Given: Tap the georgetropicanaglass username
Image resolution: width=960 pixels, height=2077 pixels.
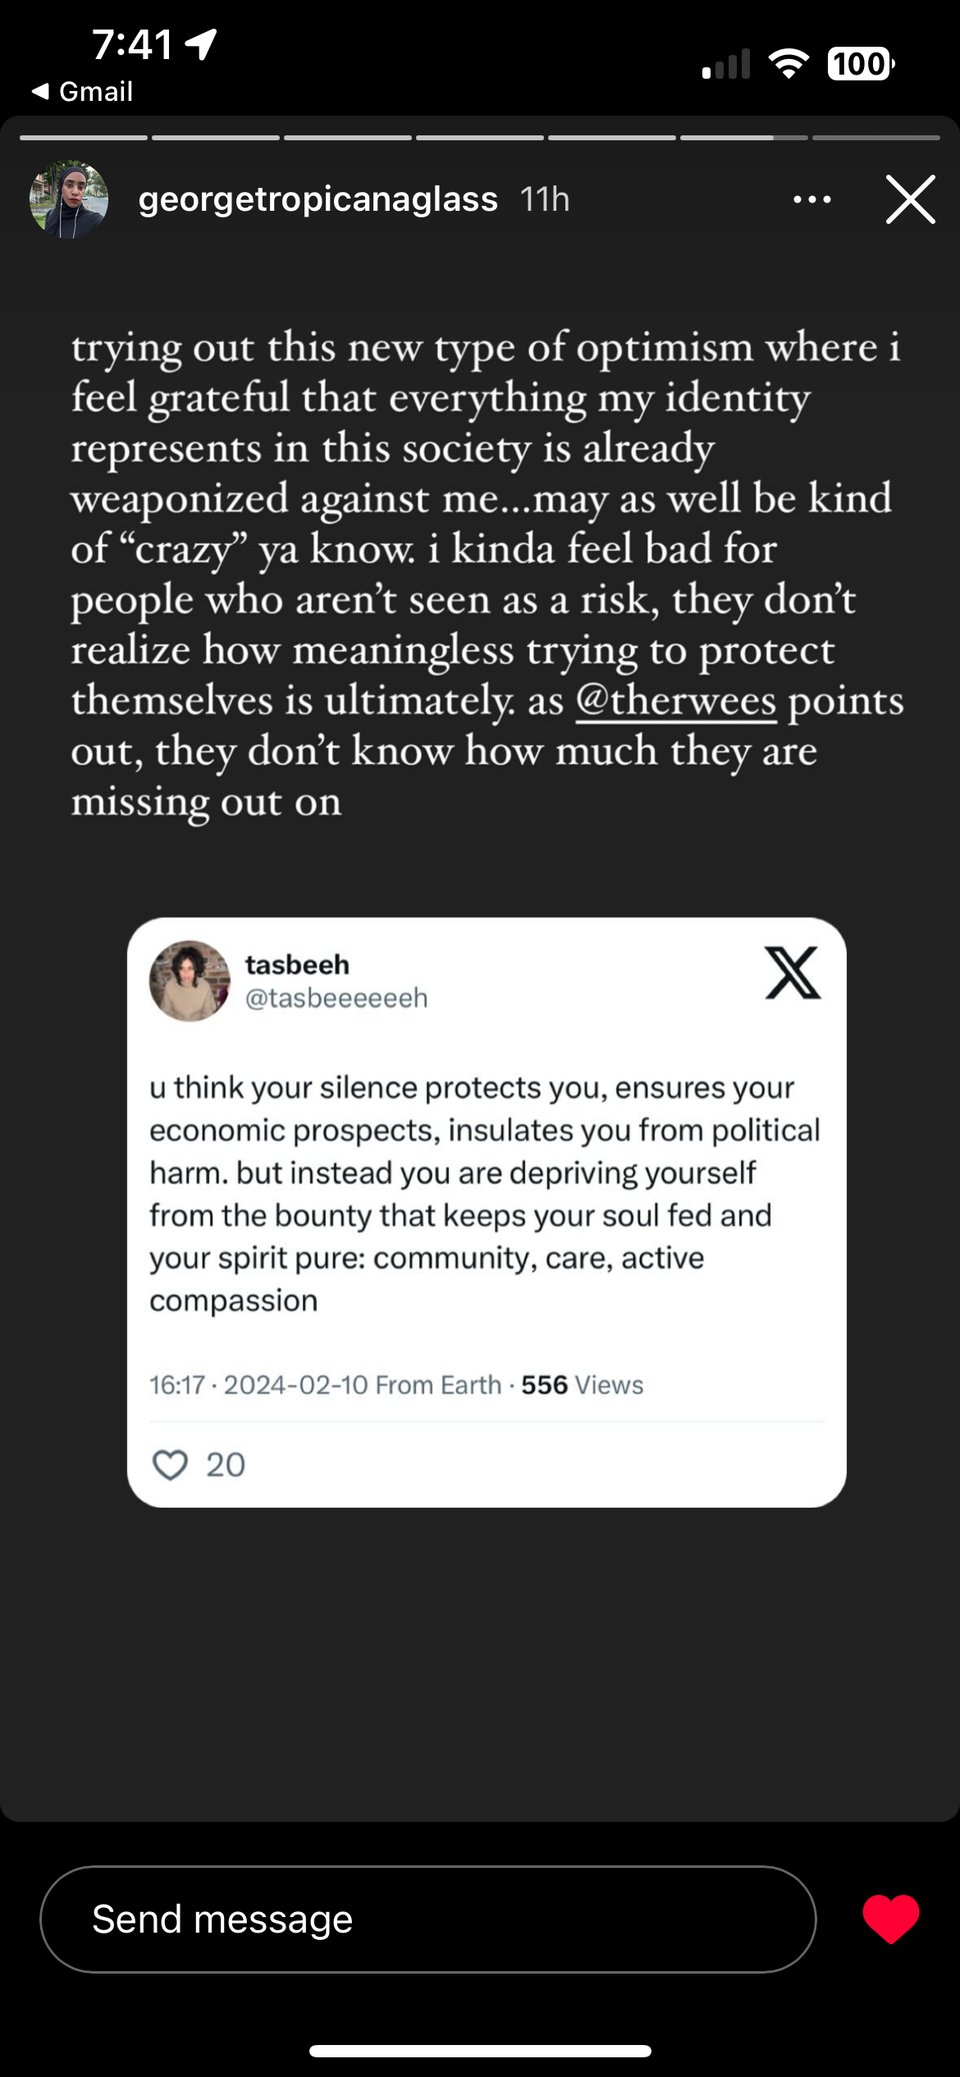Looking at the screenshot, I should click(317, 199).
